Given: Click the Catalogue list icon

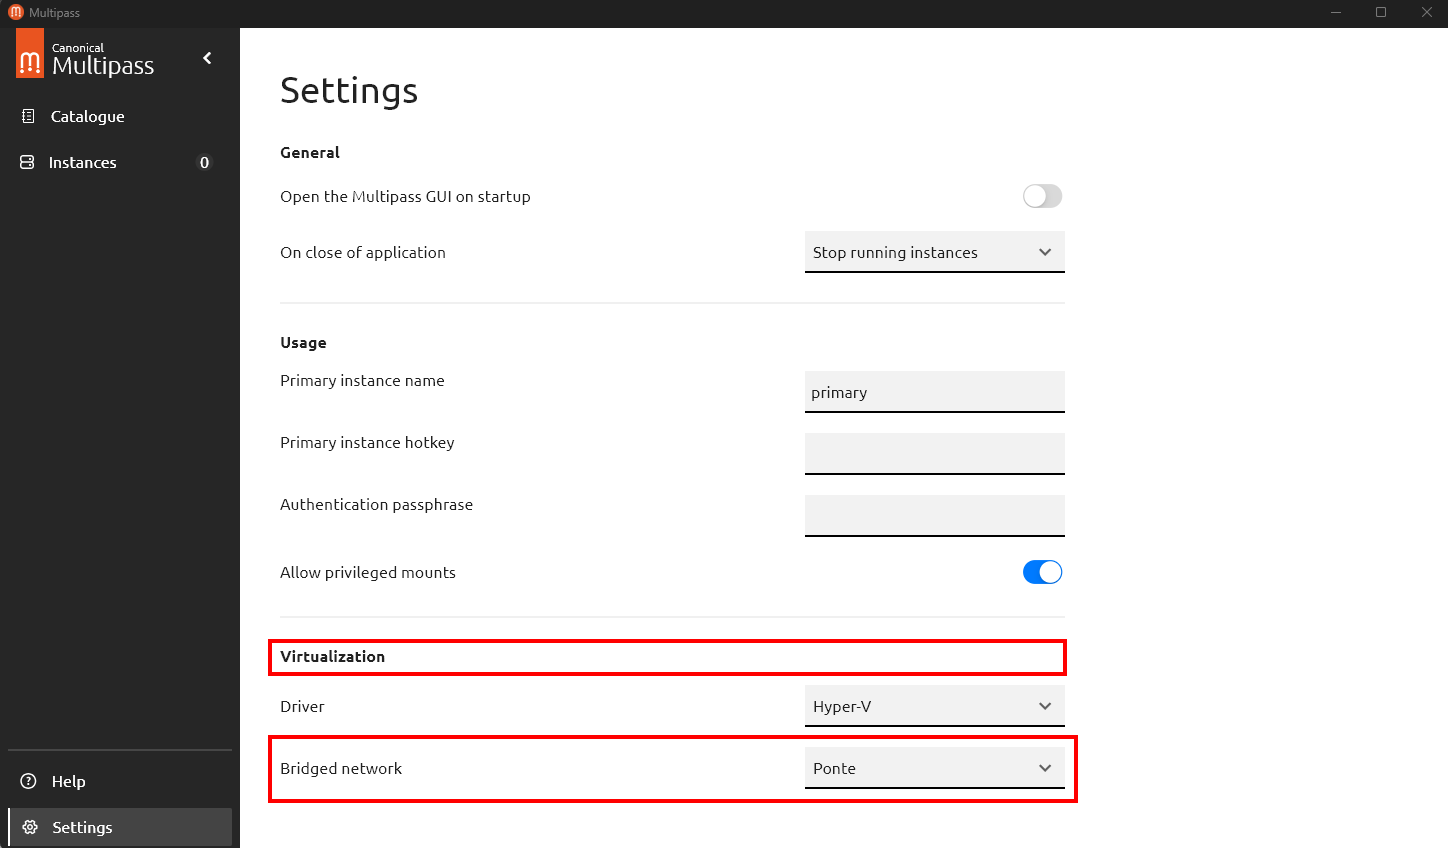Looking at the screenshot, I should [x=28, y=116].
